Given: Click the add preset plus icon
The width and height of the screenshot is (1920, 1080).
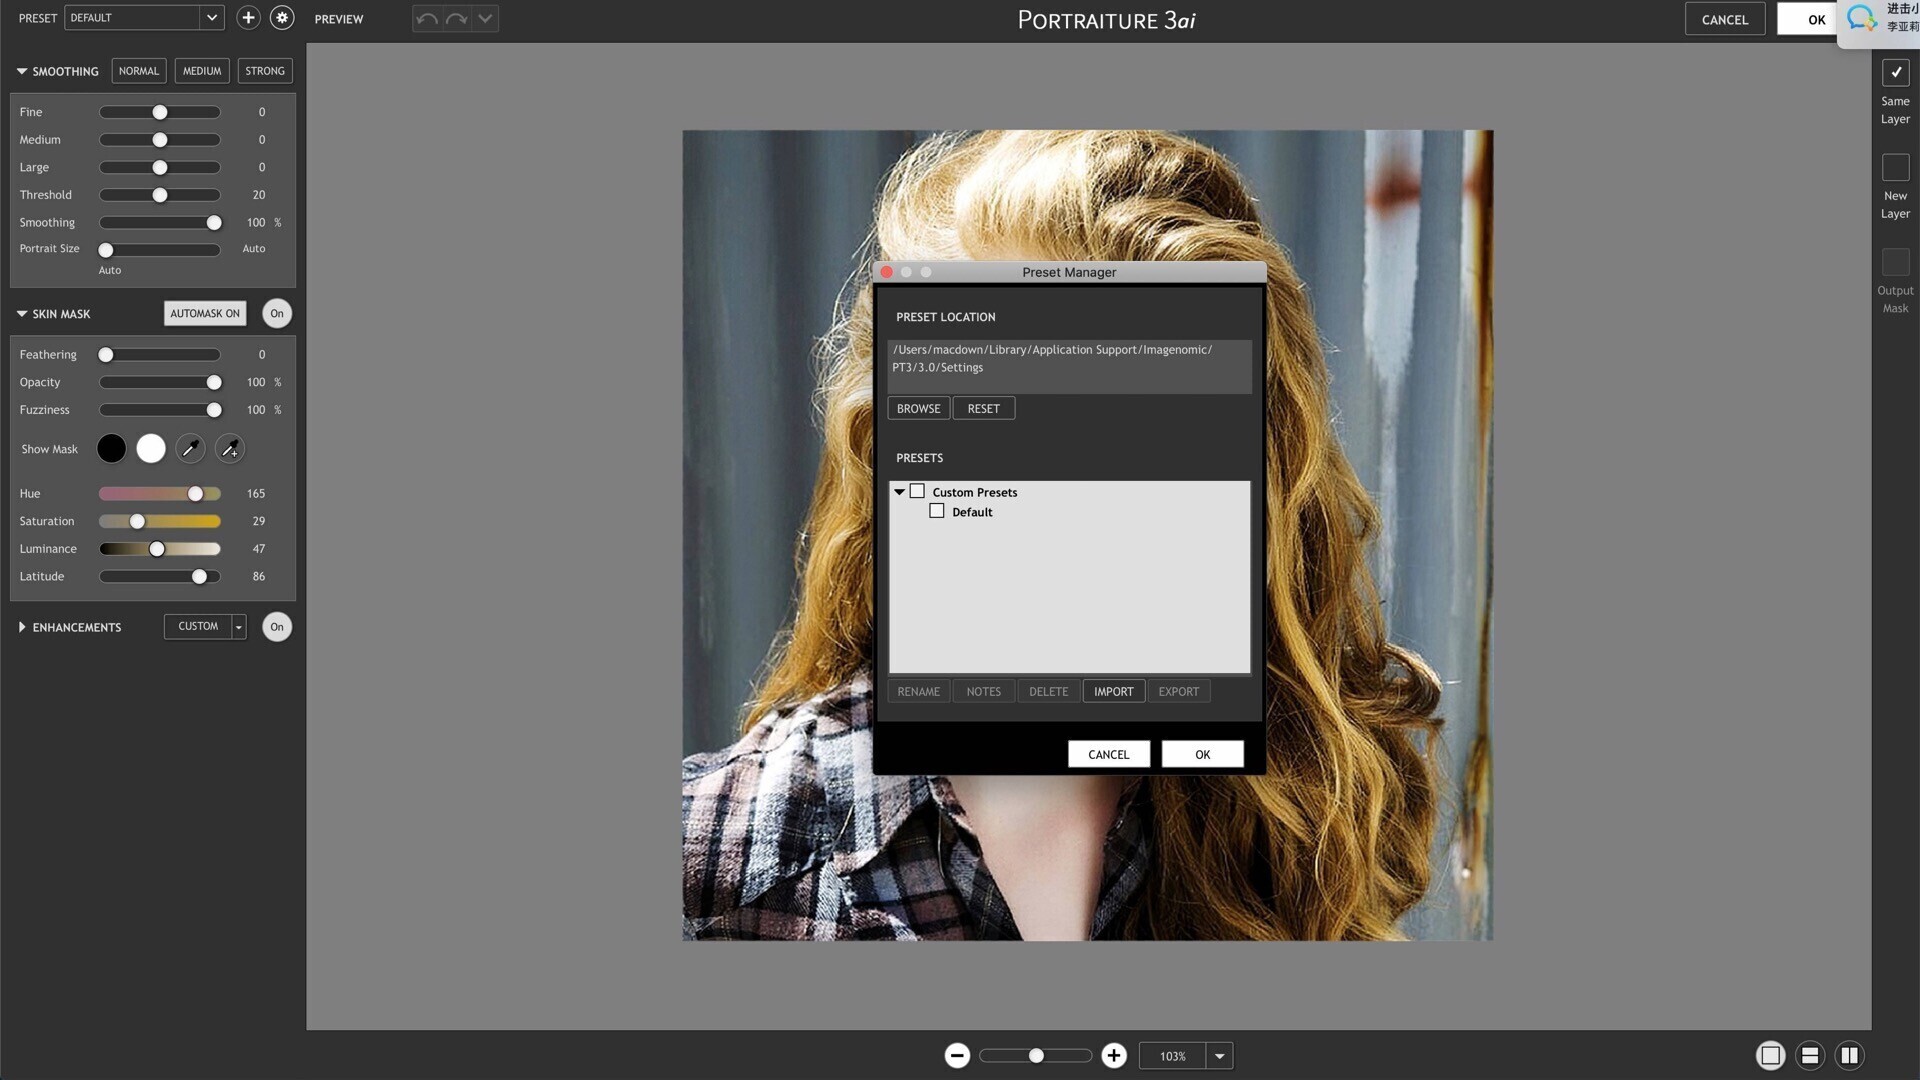Looking at the screenshot, I should pyautogui.click(x=248, y=18).
